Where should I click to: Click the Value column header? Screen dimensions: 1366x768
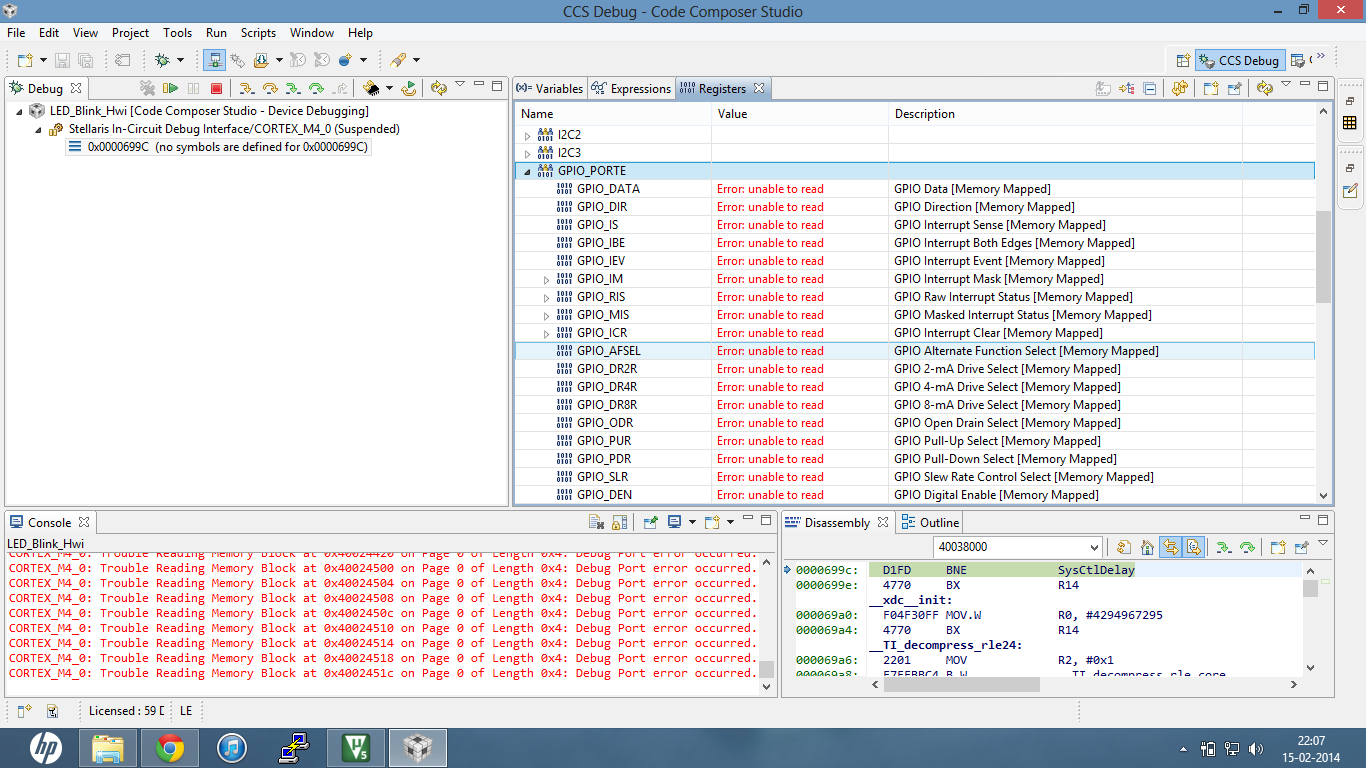[x=799, y=114]
